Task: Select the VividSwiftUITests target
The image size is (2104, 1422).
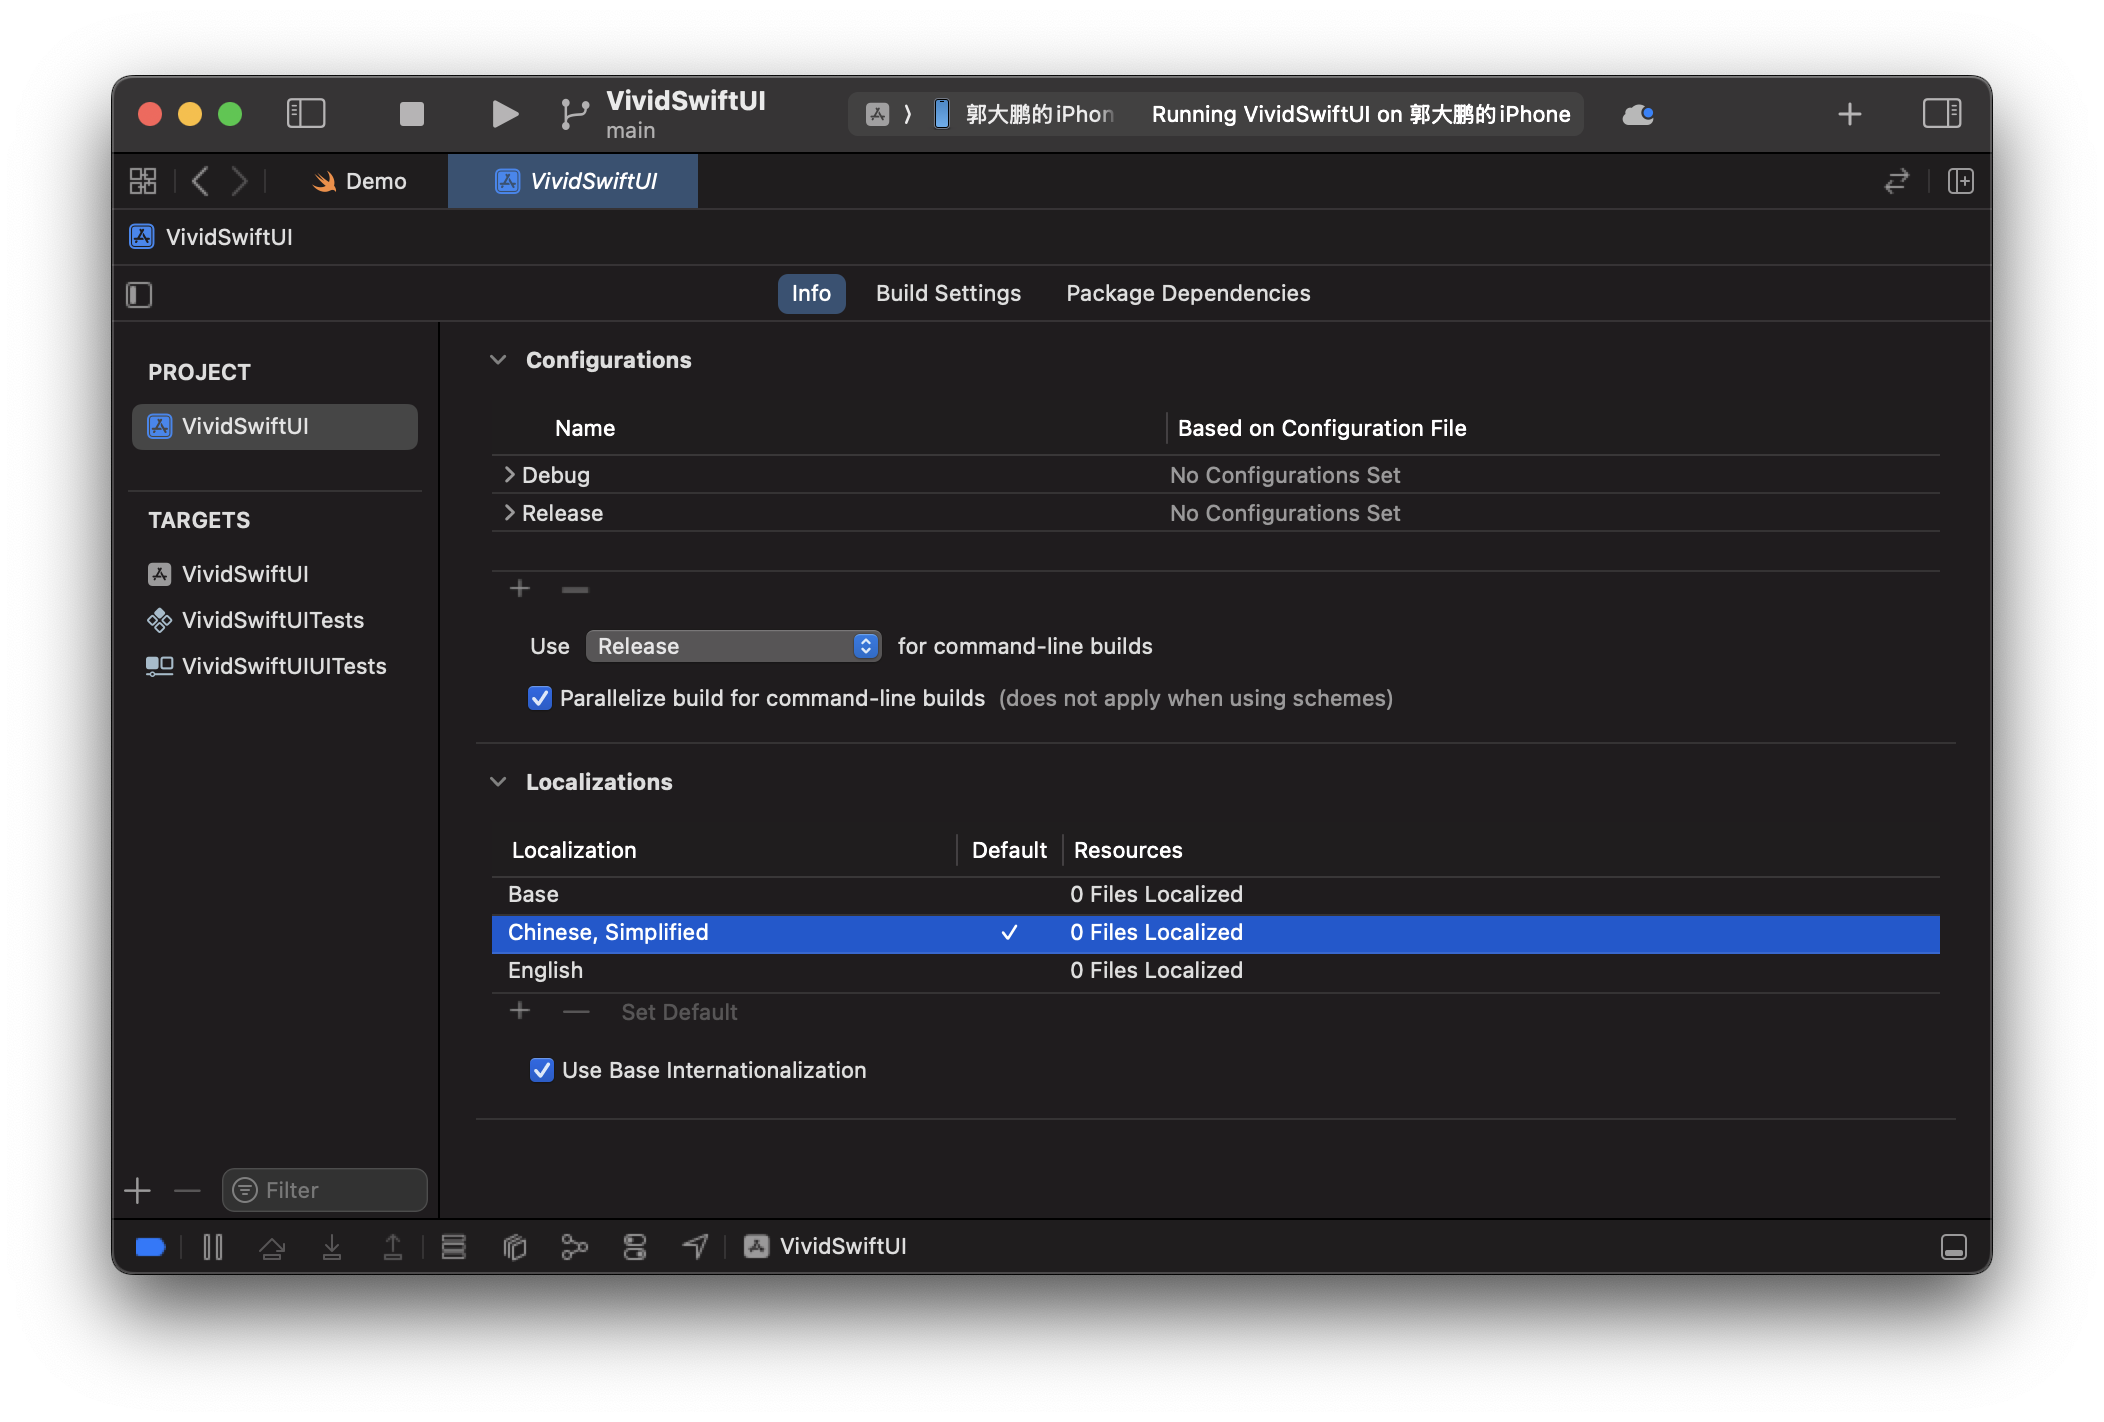Action: (275, 620)
